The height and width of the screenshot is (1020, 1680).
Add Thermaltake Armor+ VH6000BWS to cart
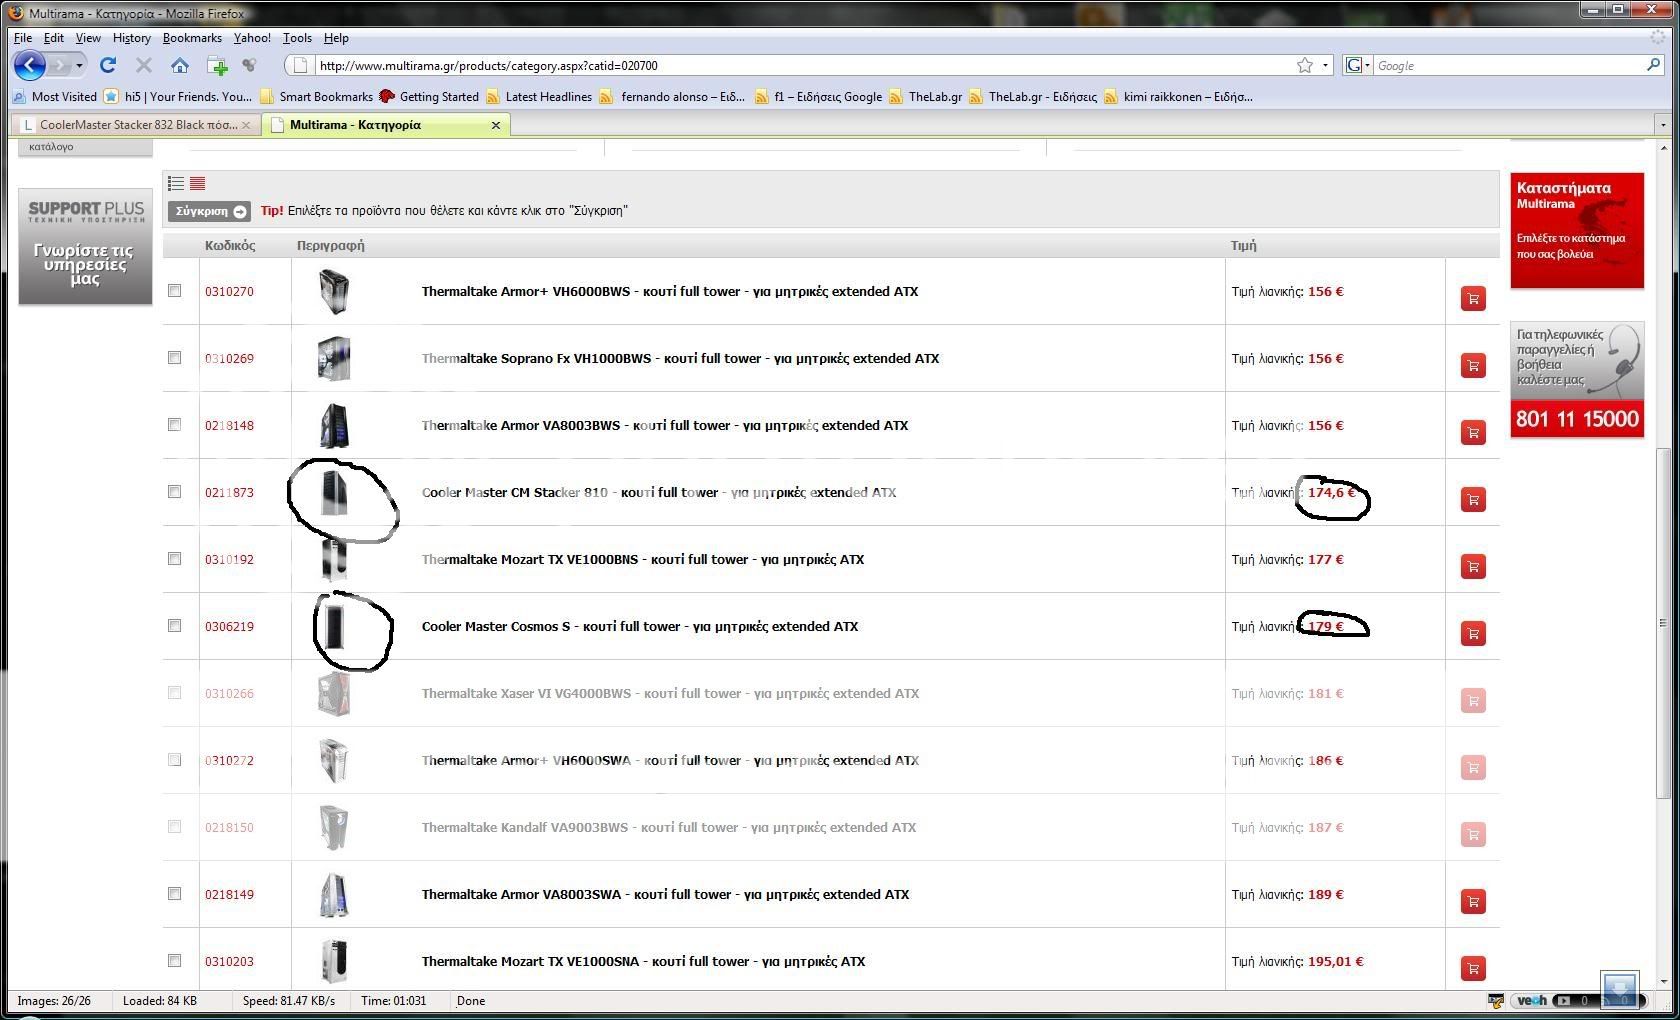click(x=1472, y=298)
